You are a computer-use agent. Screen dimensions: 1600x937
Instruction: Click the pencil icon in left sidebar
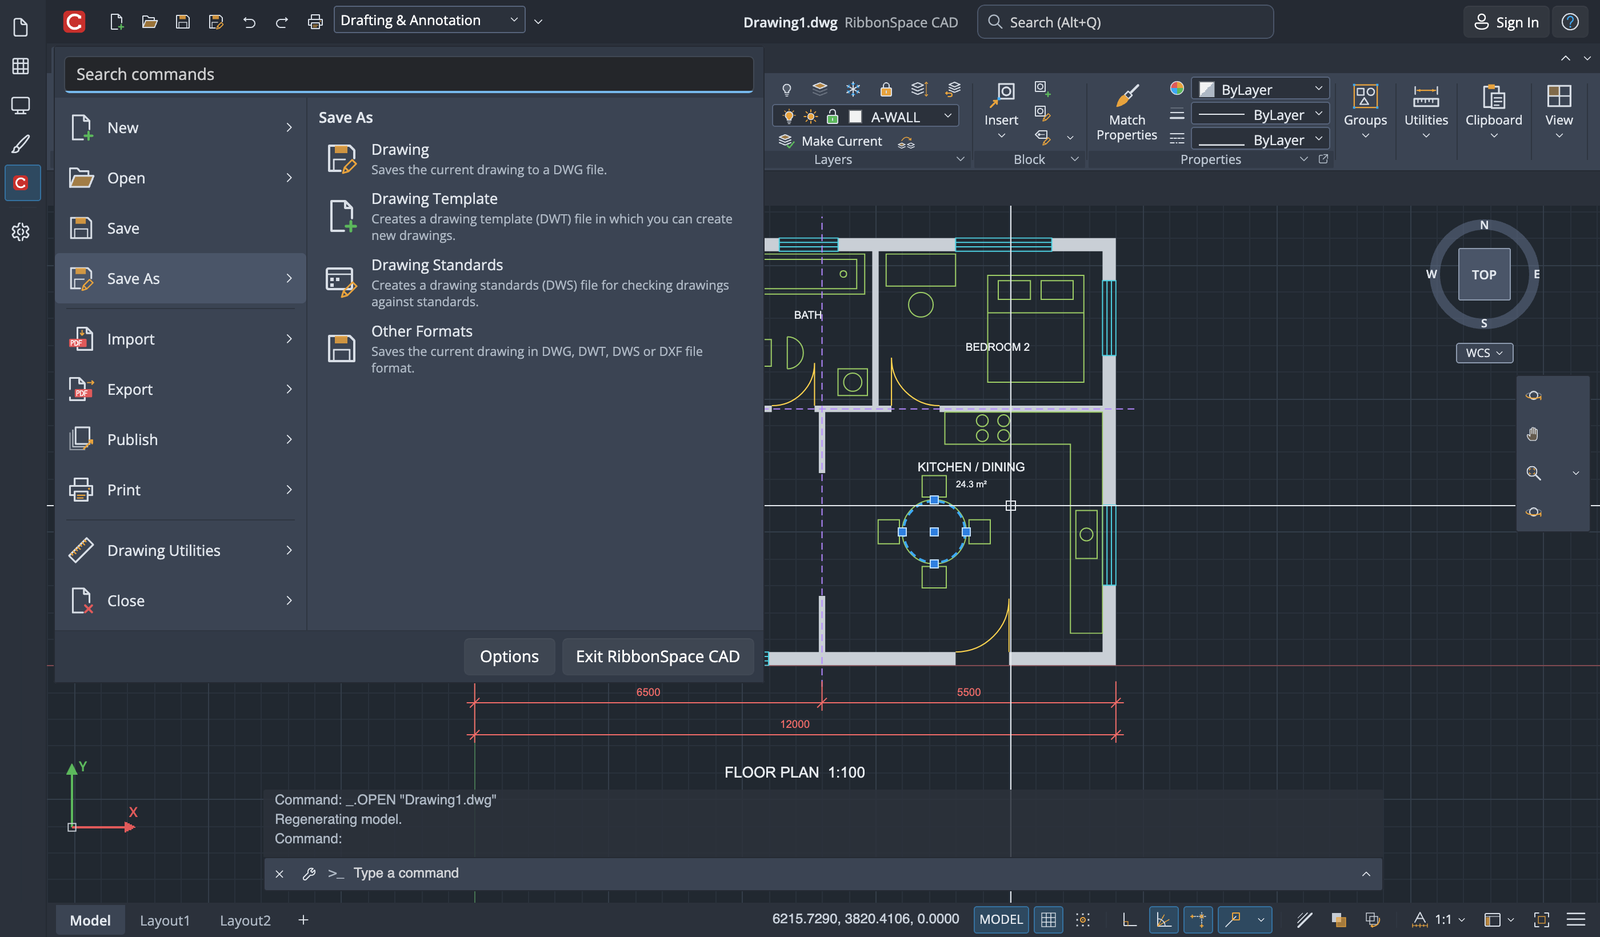(x=20, y=144)
